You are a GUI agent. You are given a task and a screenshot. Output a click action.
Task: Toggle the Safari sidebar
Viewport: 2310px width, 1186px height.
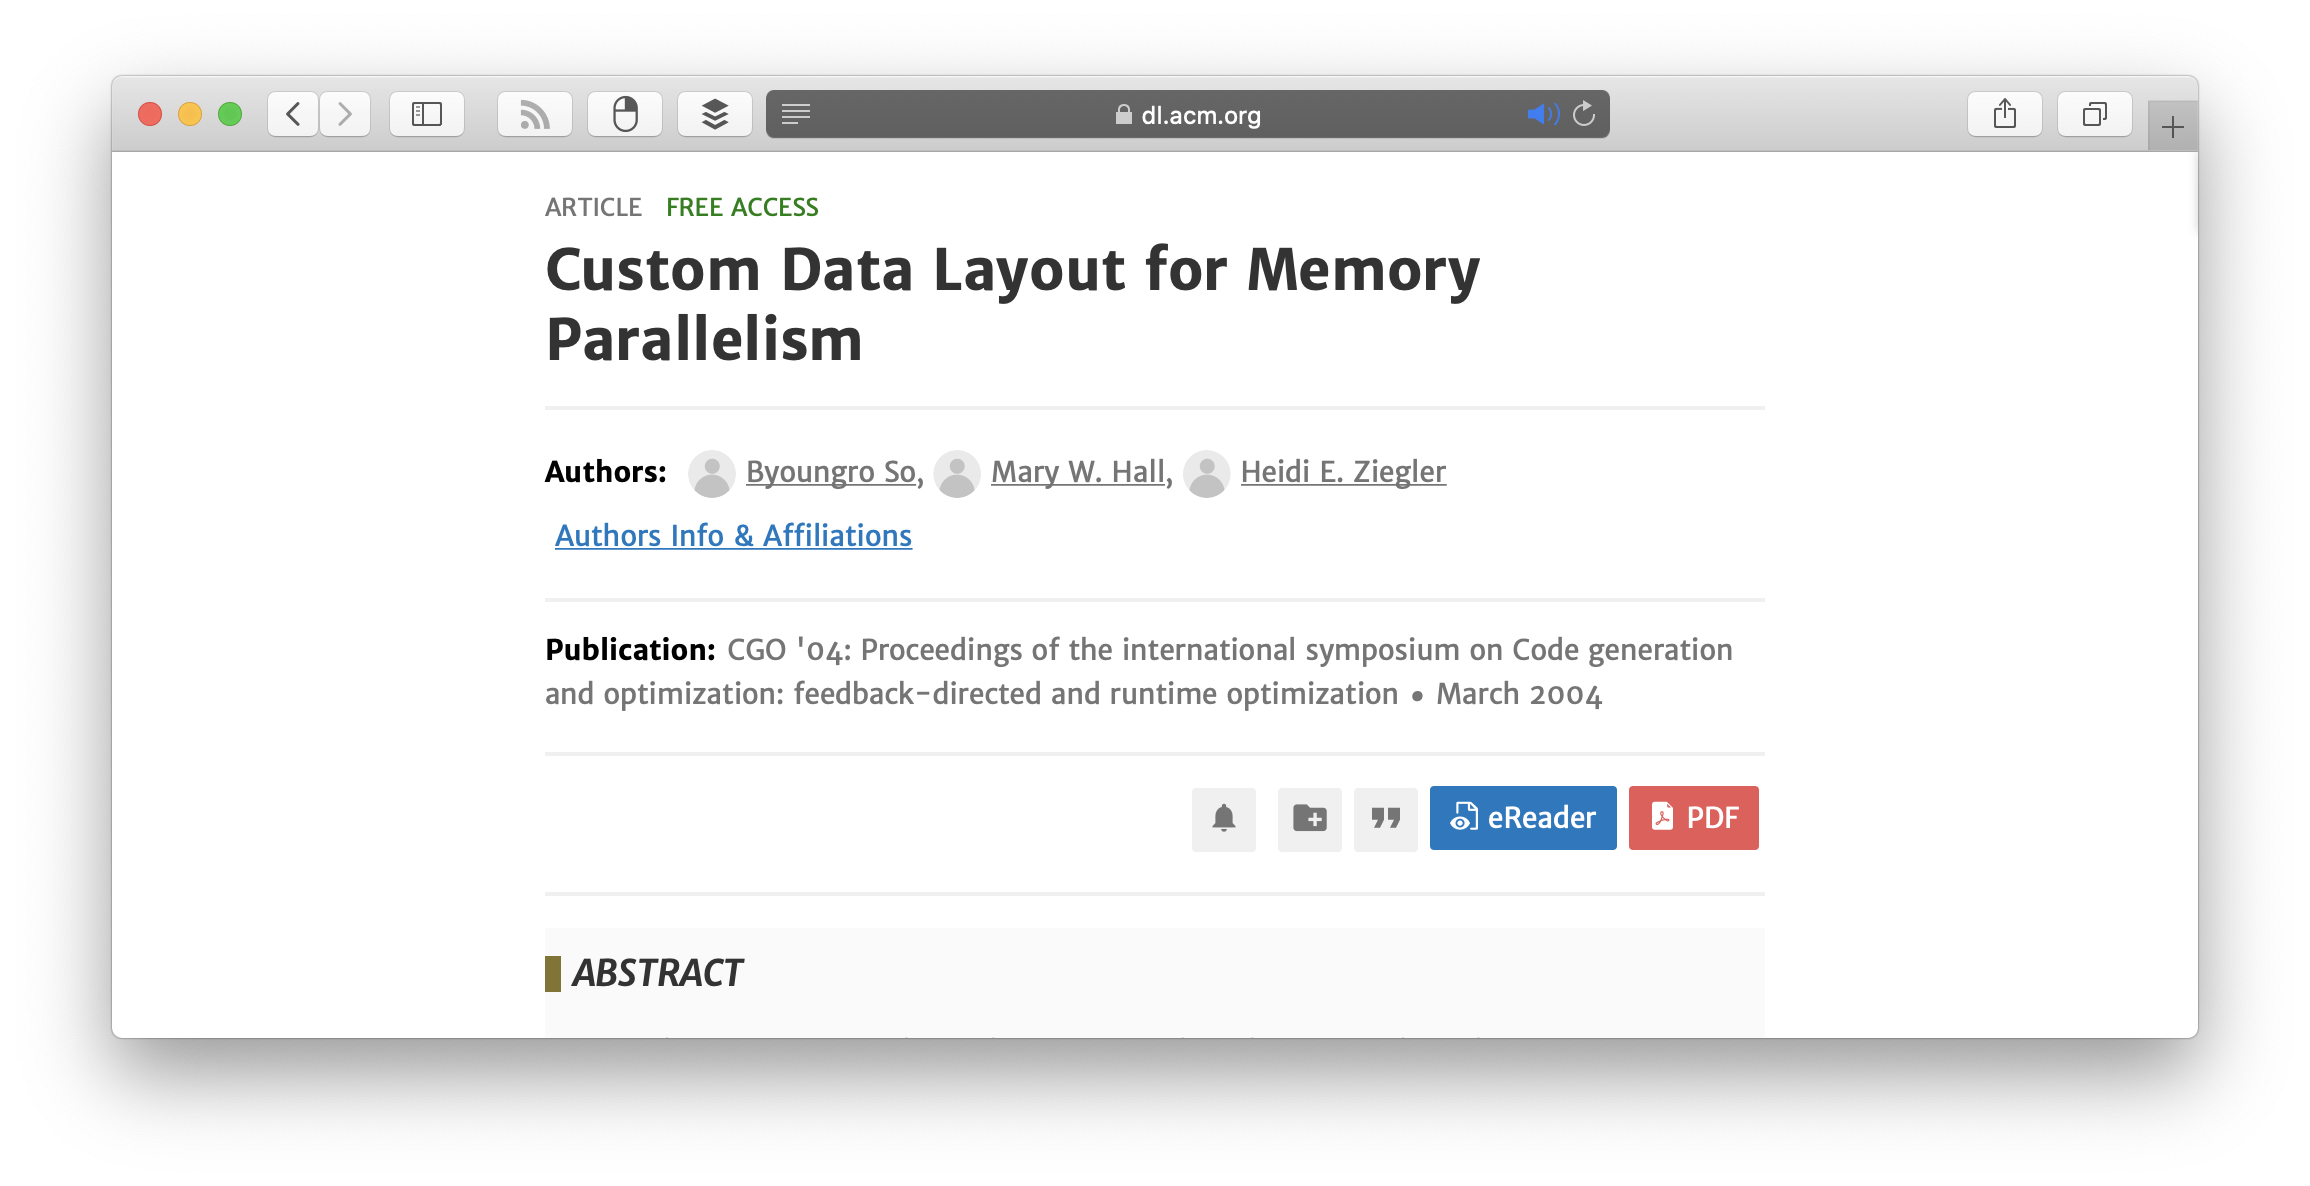[427, 114]
